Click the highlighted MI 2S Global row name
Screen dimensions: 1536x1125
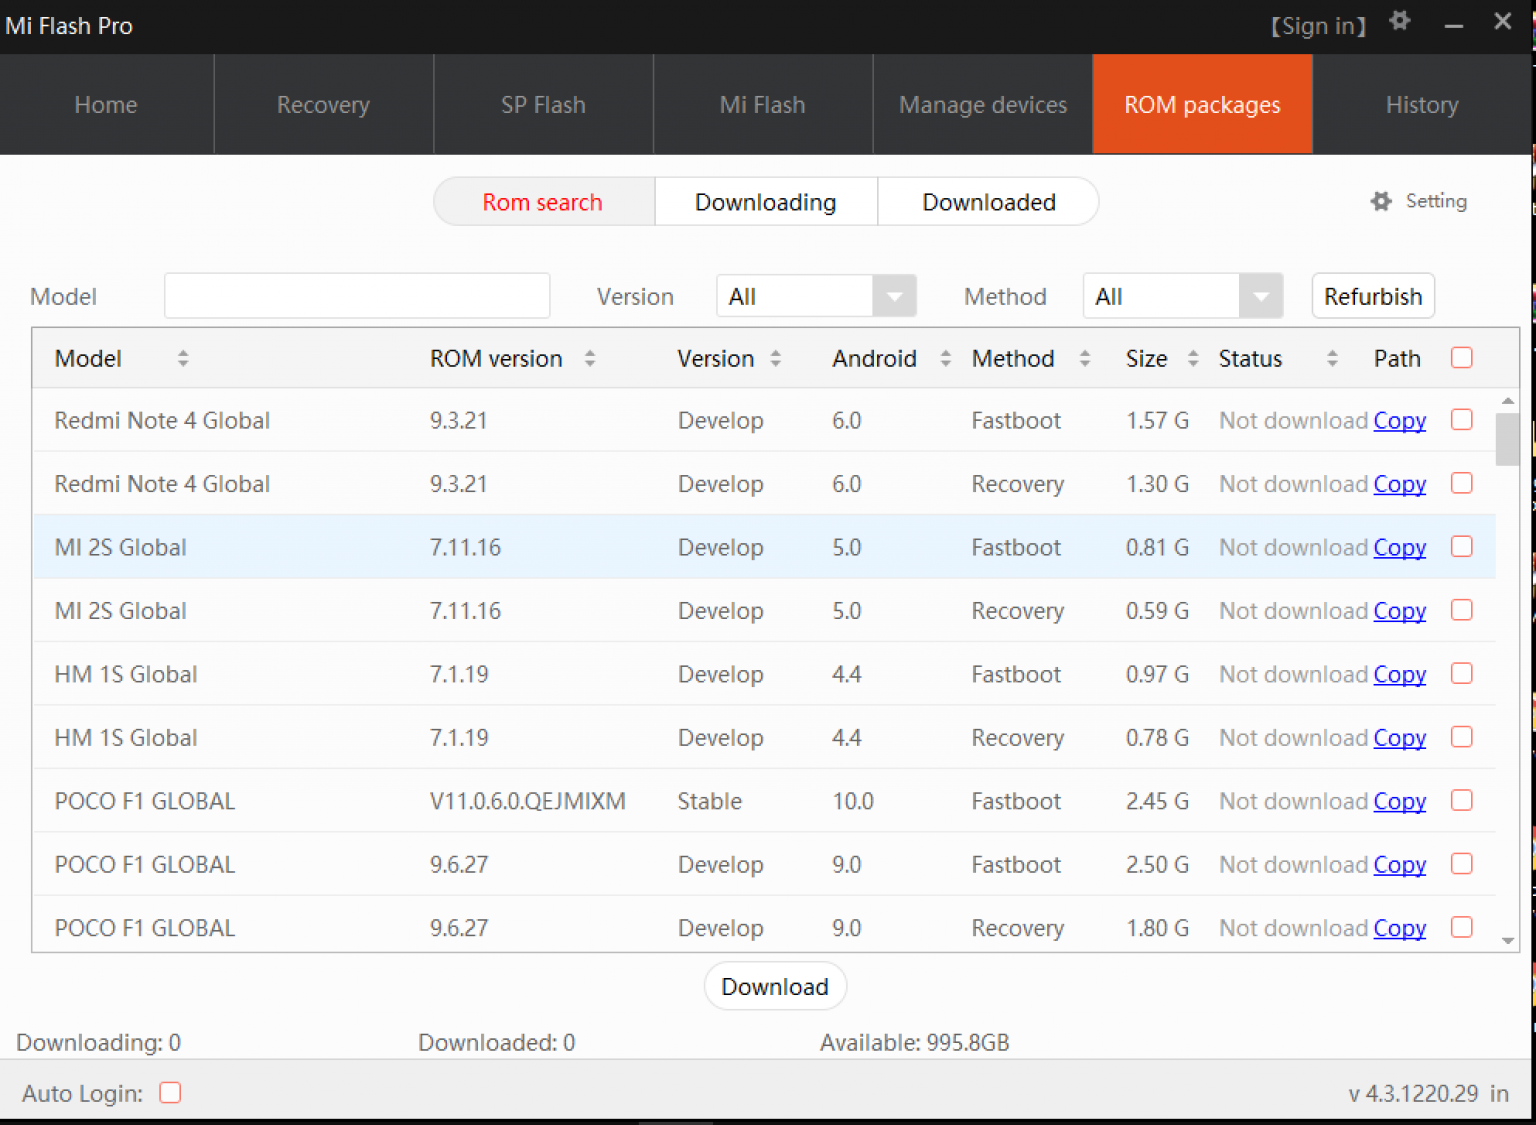click(121, 547)
